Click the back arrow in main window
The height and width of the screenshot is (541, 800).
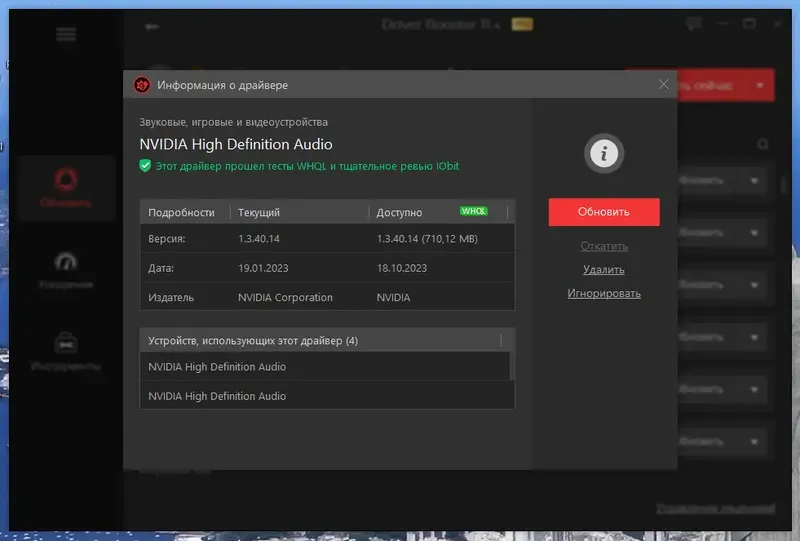tap(152, 26)
